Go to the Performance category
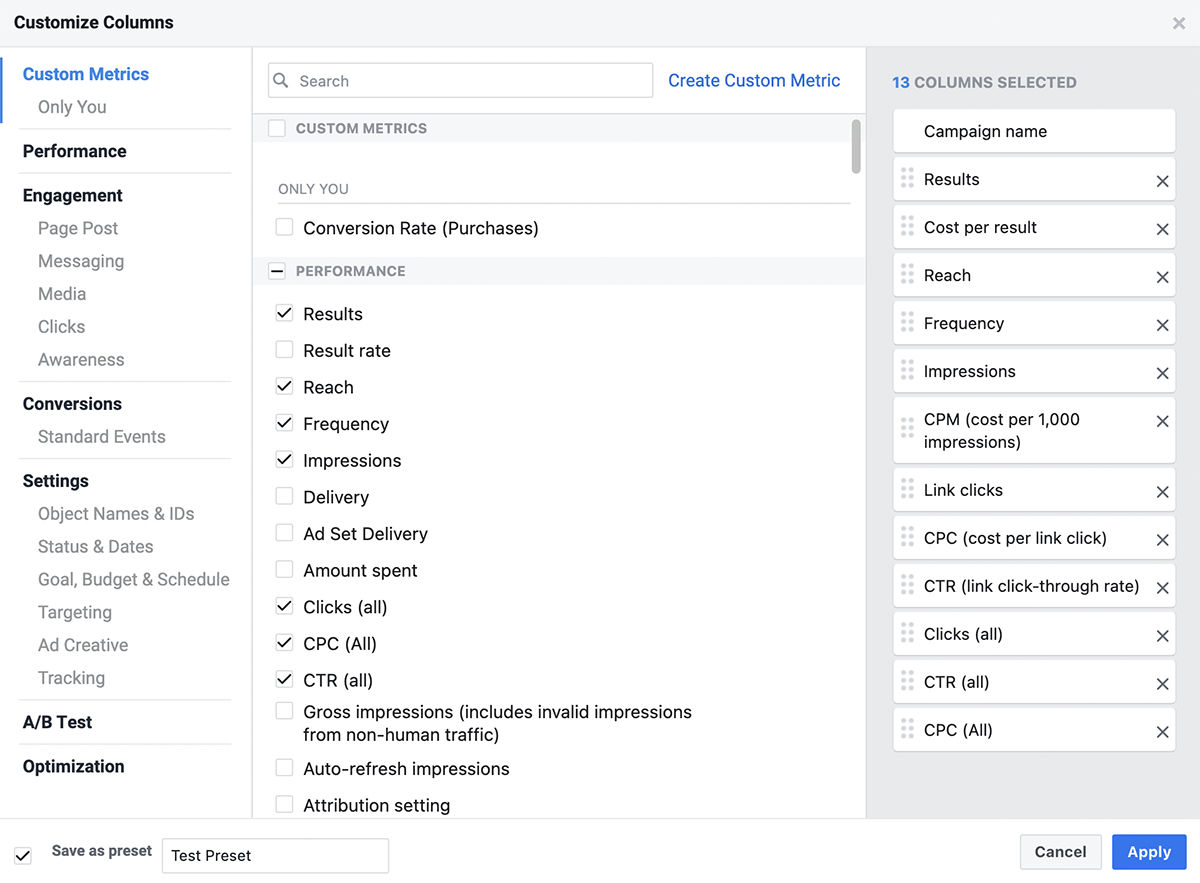This screenshot has height=883, width=1200. click(75, 151)
